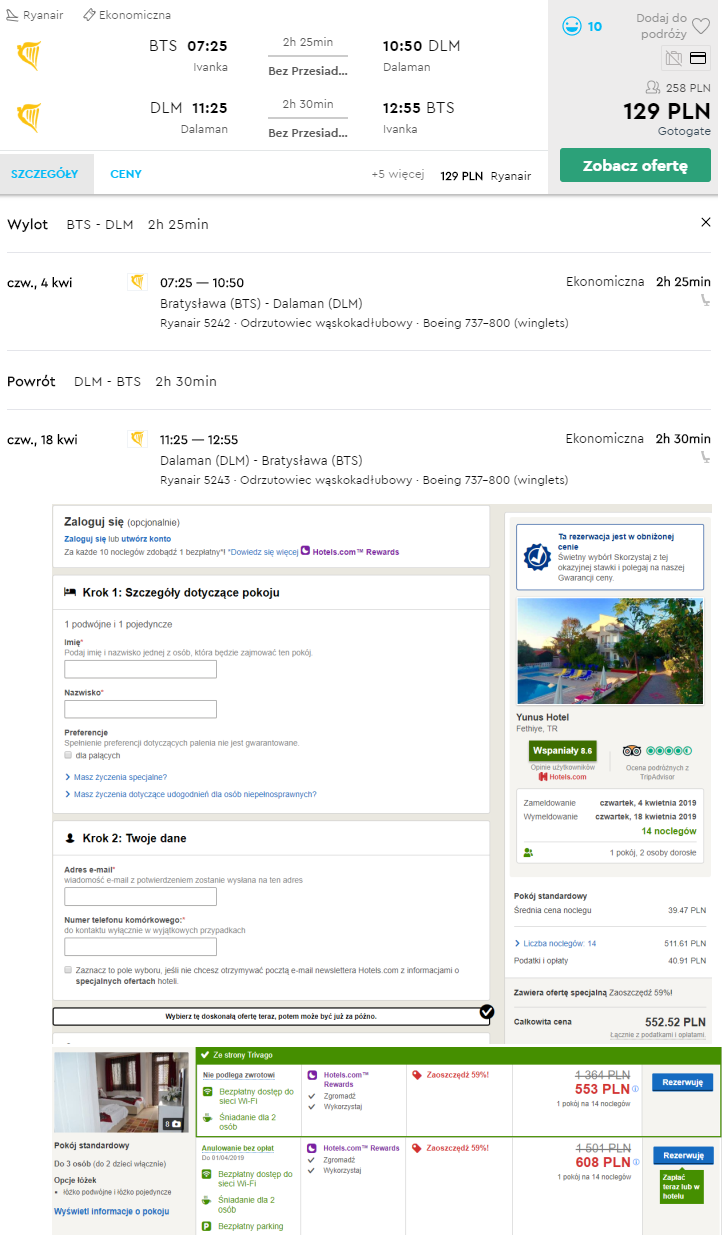Image resolution: width=722 pixels, height=1246 pixels.
Task: Click 'Ryanair 5243' flight number text
Action: tap(195, 480)
